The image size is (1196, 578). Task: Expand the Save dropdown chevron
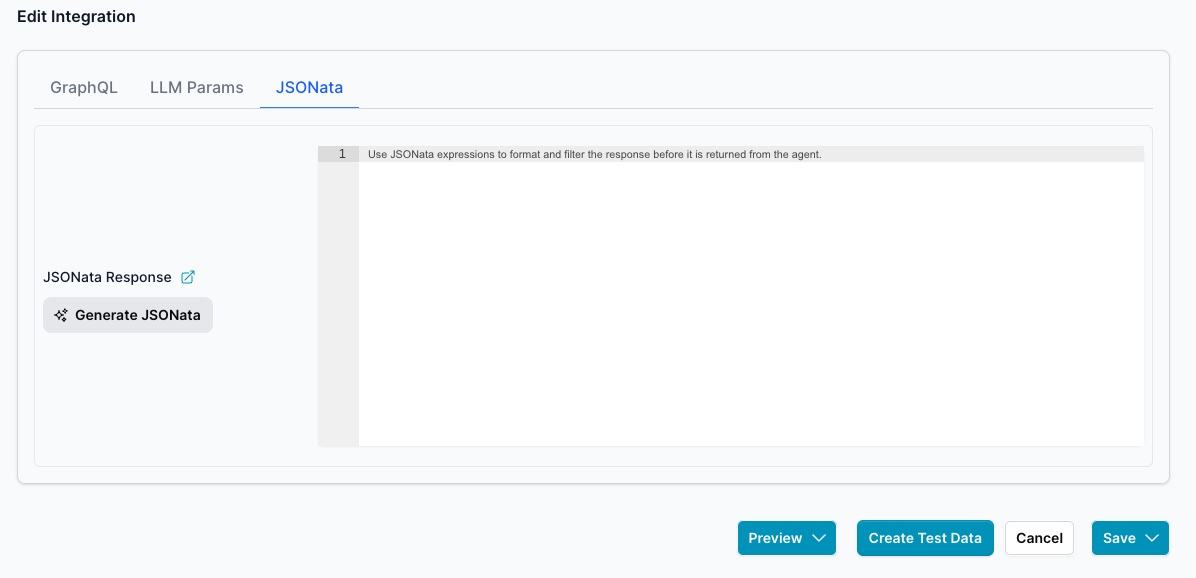tap(1151, 538)
